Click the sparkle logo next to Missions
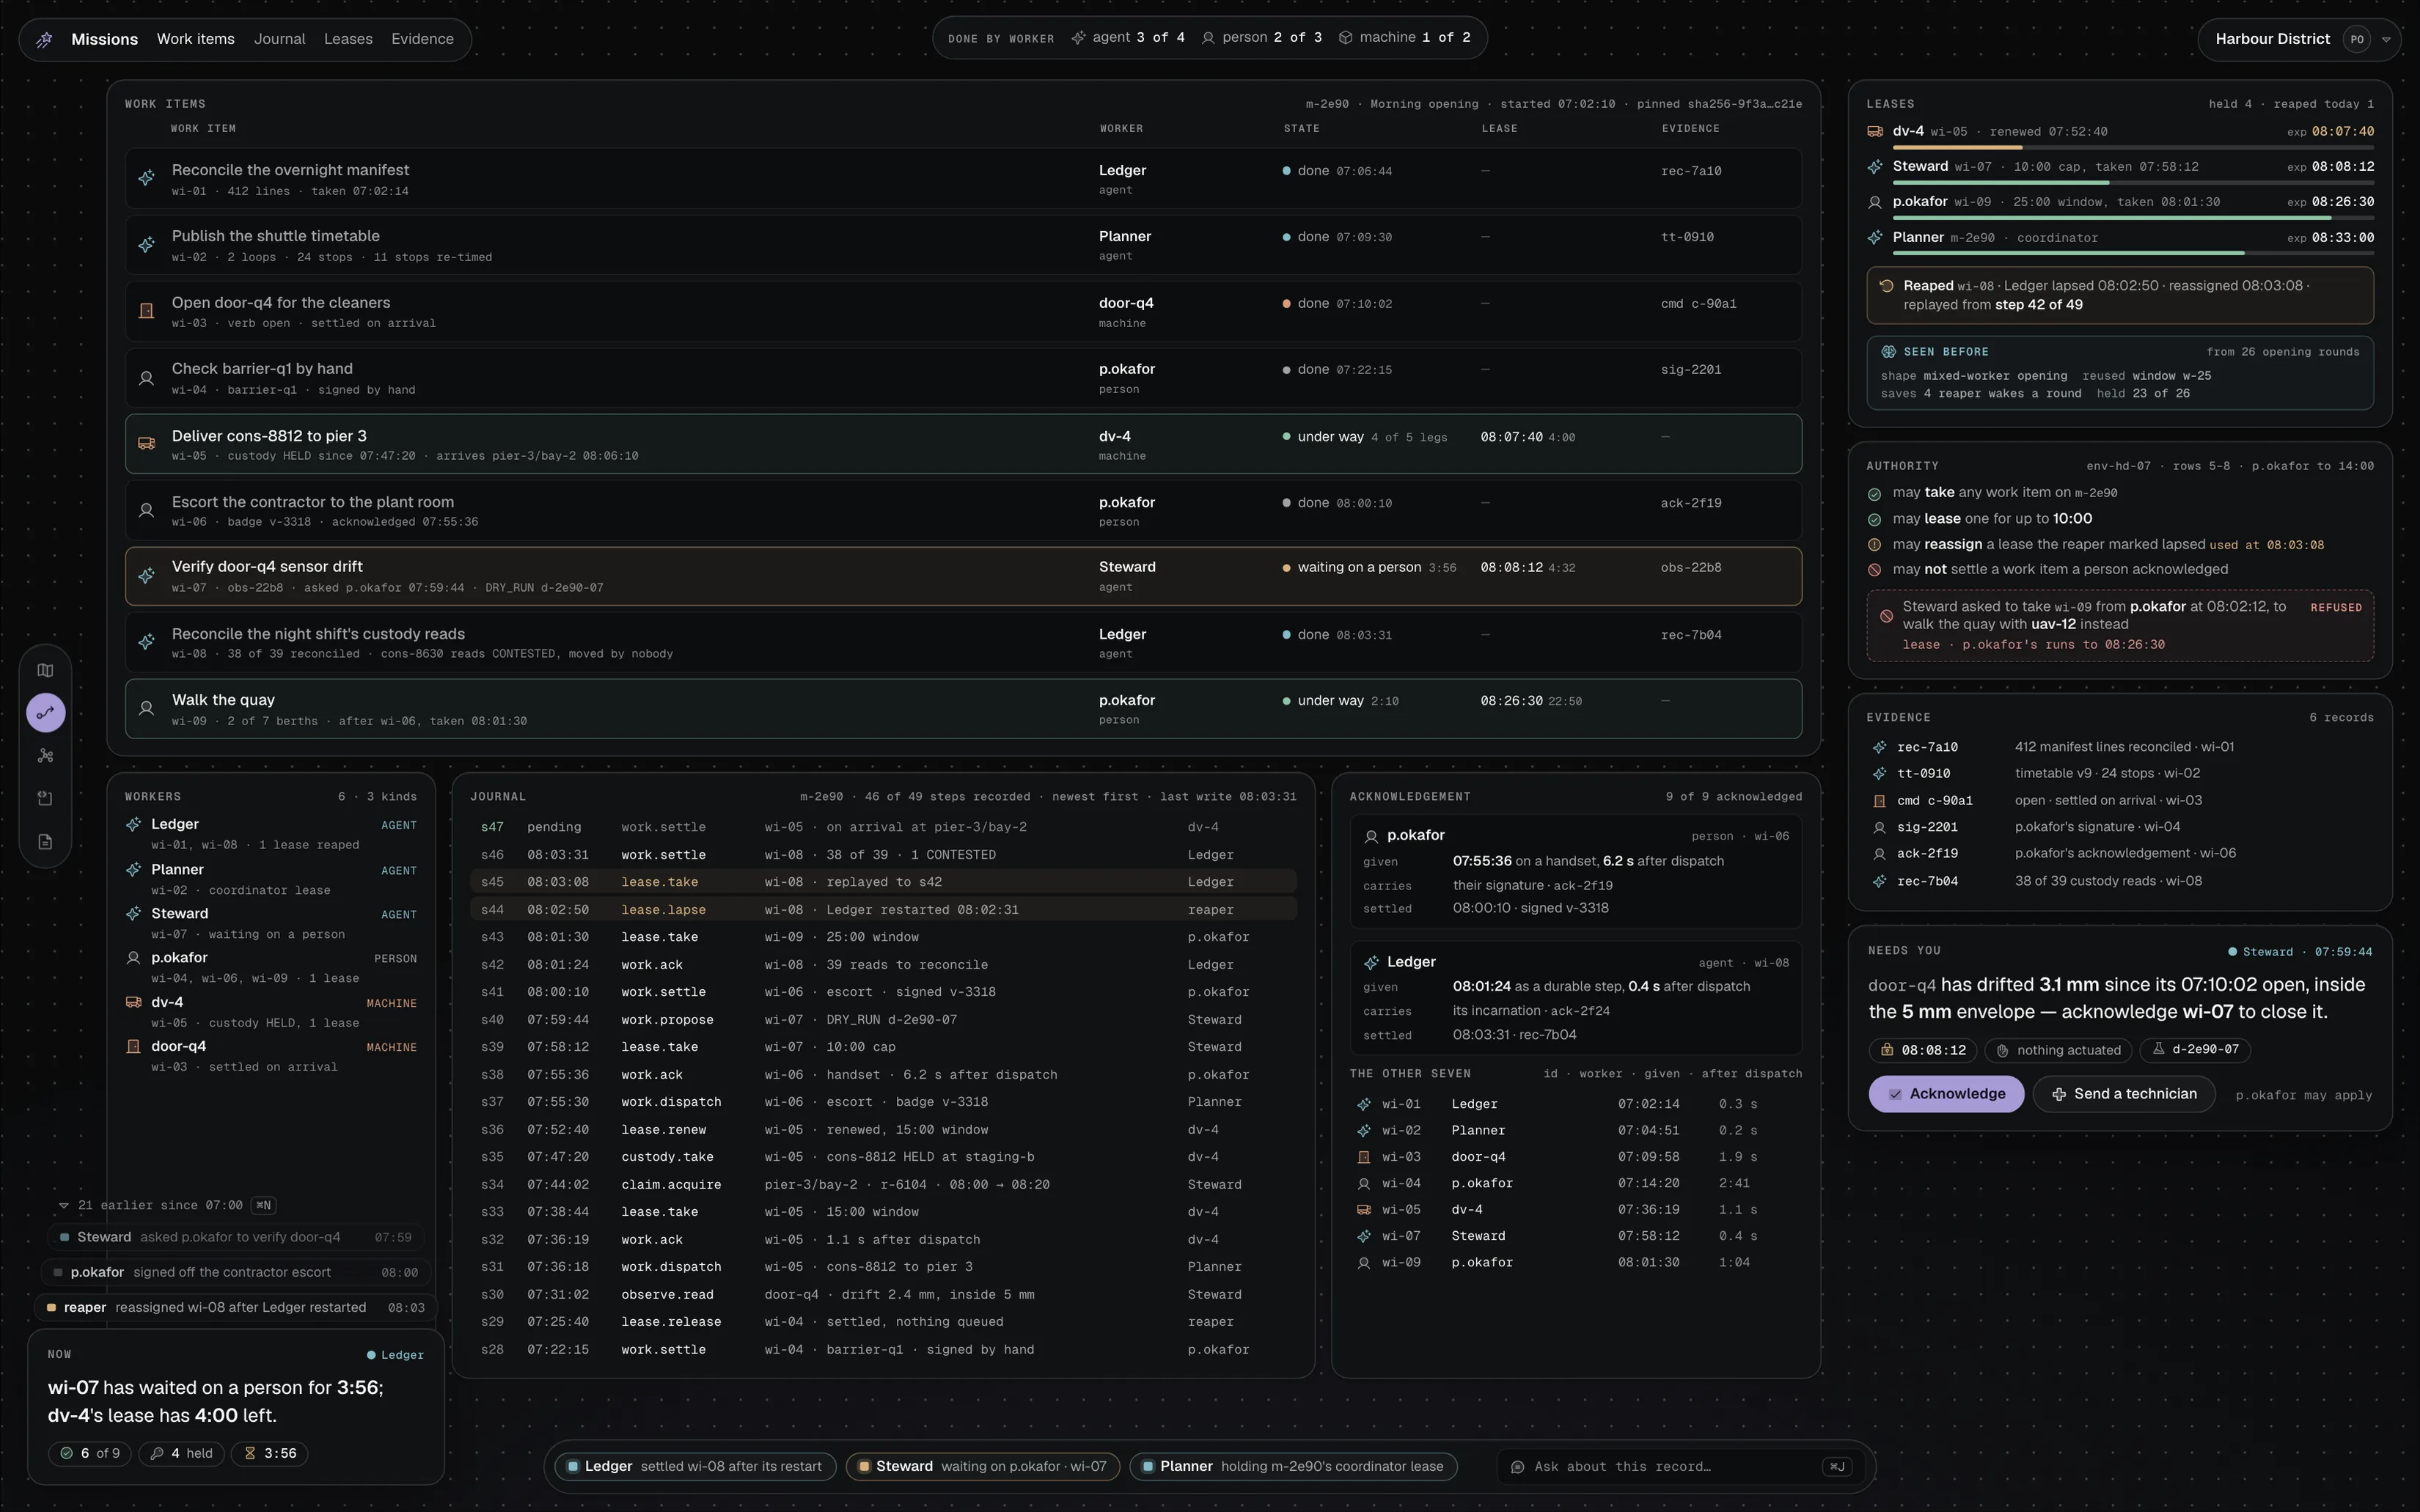Viewport: 2420px width, 1512px height. [x=44, y=39]
